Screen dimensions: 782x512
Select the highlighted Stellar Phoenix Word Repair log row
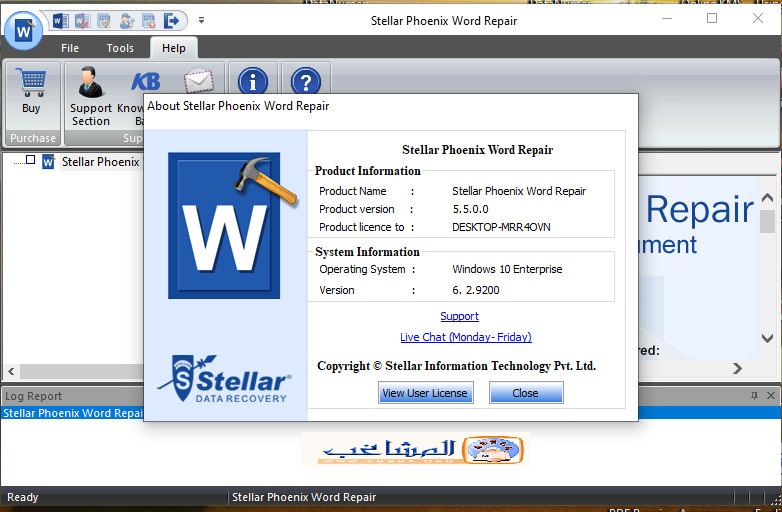[391, 413]
